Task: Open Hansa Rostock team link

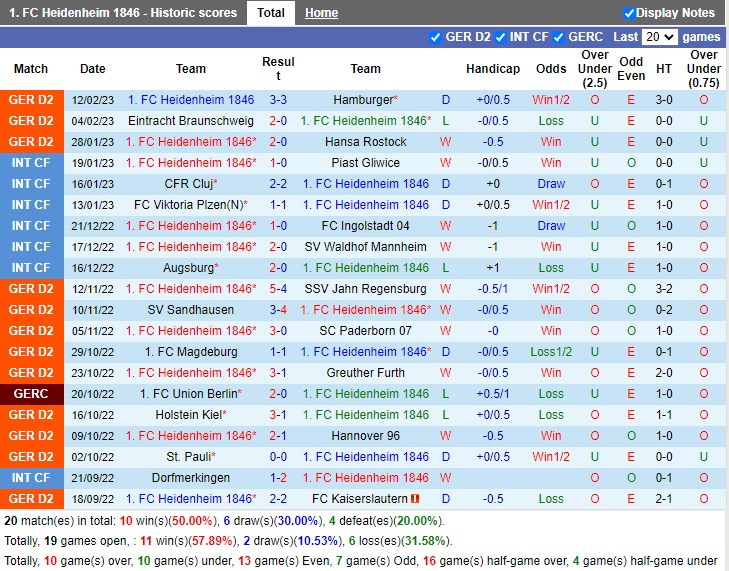Action: 365,142
